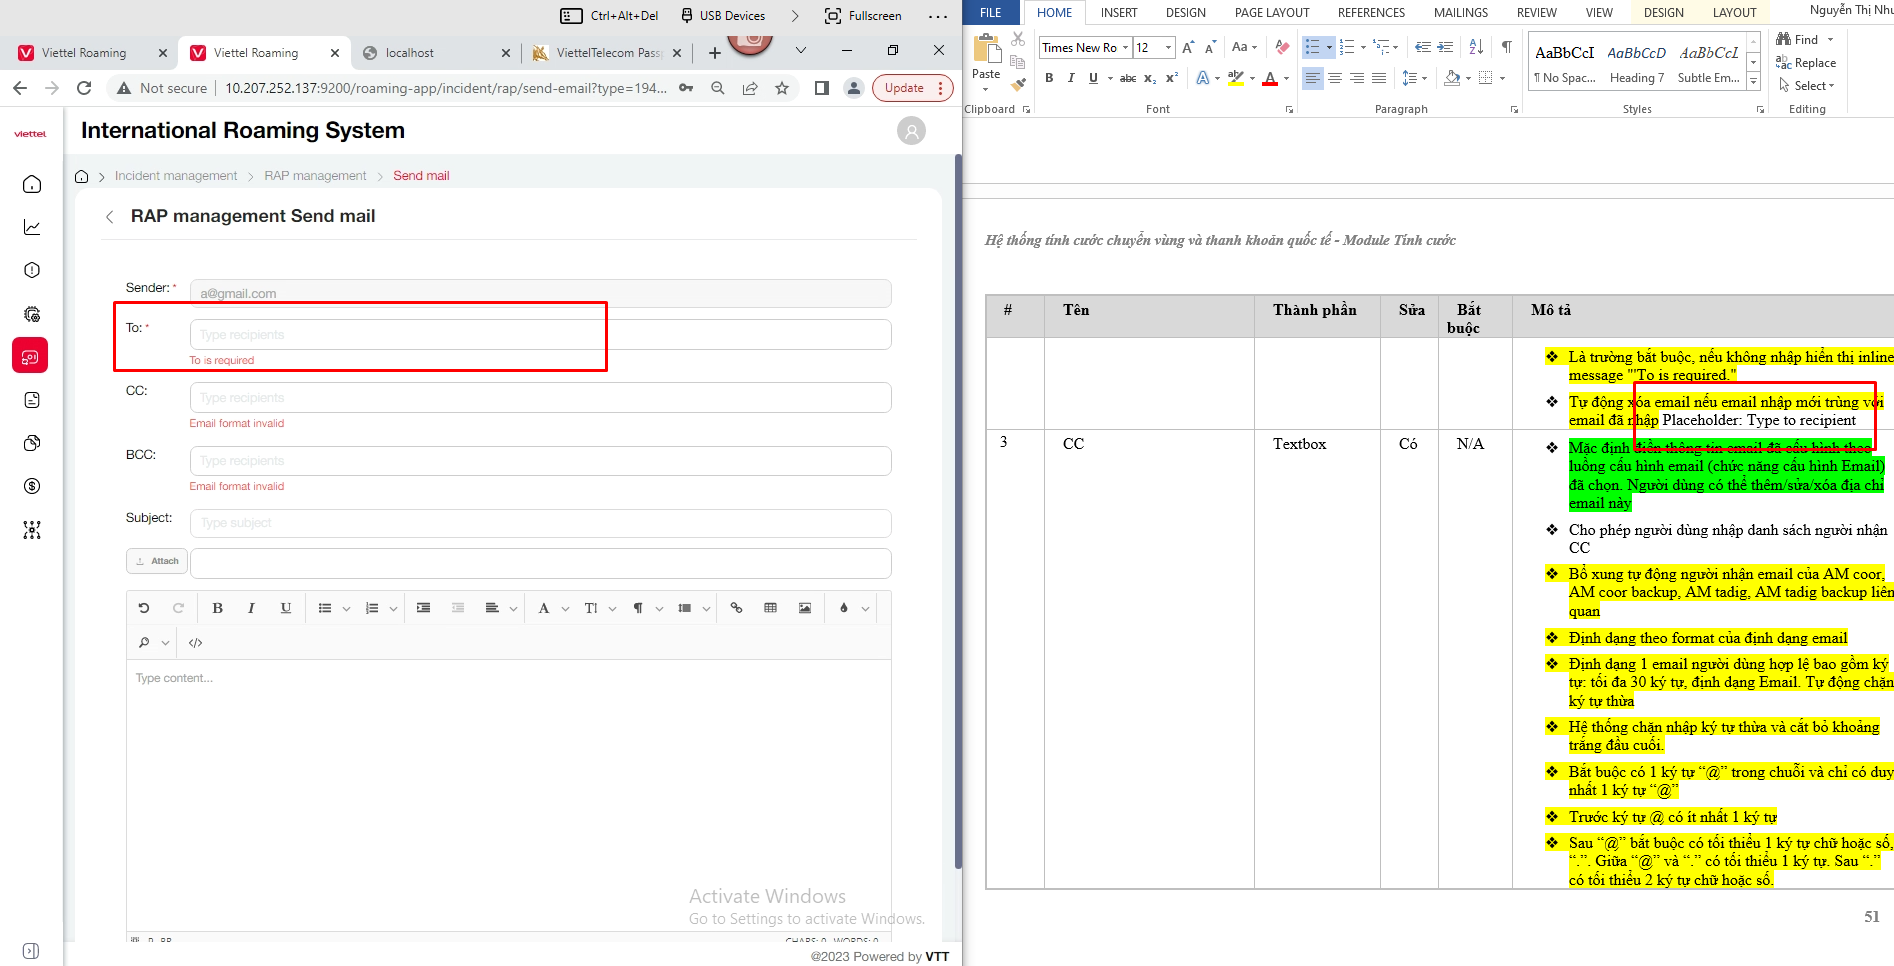Go to RAP management breadcrumb link
The image size is (1894, 966).
pos(315,176)
